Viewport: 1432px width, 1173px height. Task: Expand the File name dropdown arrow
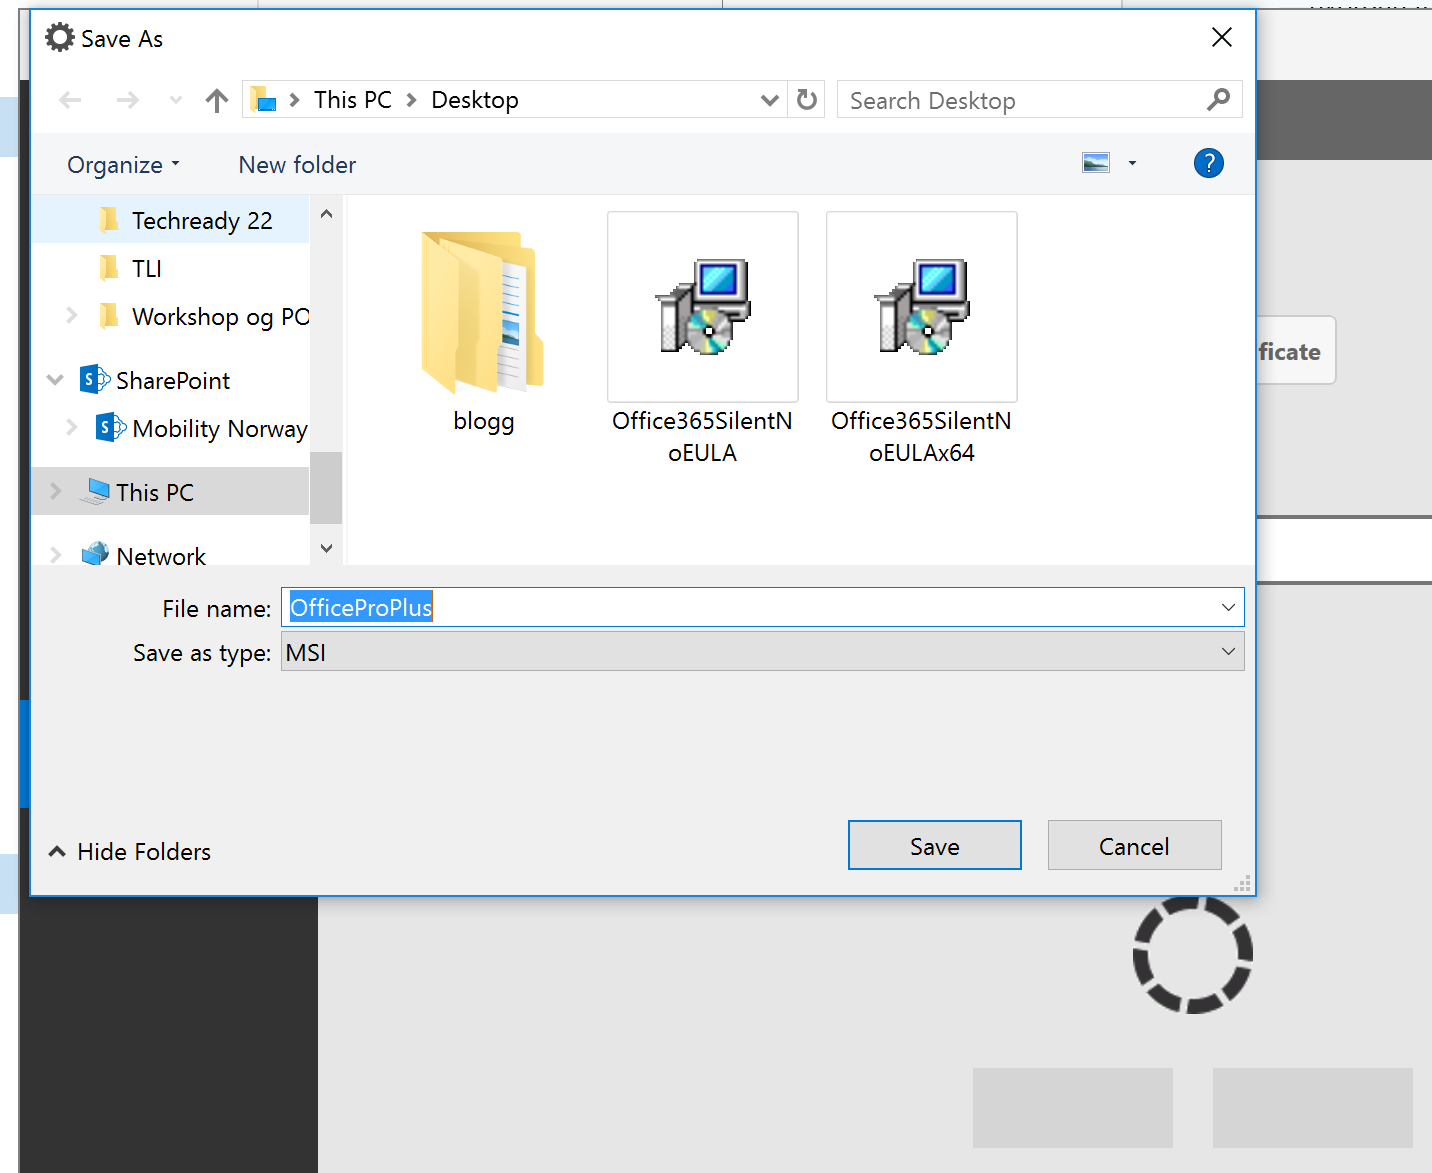coord(1228,608)
